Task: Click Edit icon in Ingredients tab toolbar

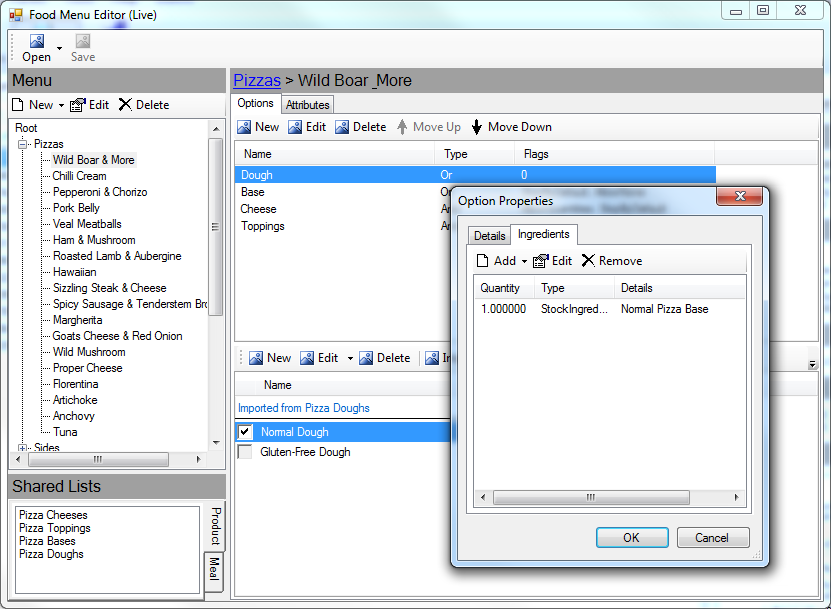Action: pyautogui.click(x=541, y=261)
